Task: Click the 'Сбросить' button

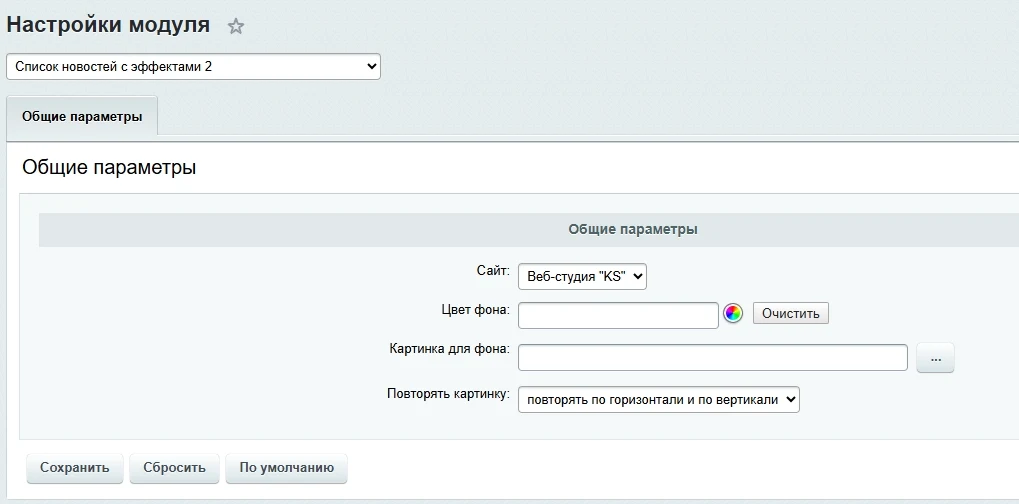Action: [x=174, y=468]
